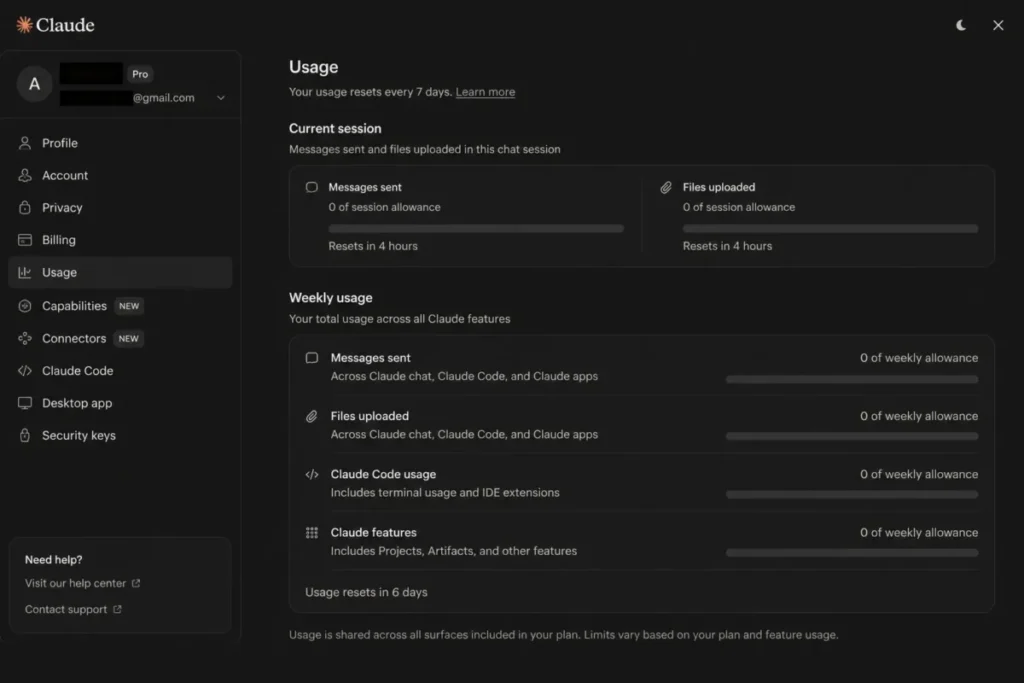Click the NEW badge beside Capabilities
The width and height of the screenshot is (1024, 683).
pyautogui.click(x=129, y=306)
